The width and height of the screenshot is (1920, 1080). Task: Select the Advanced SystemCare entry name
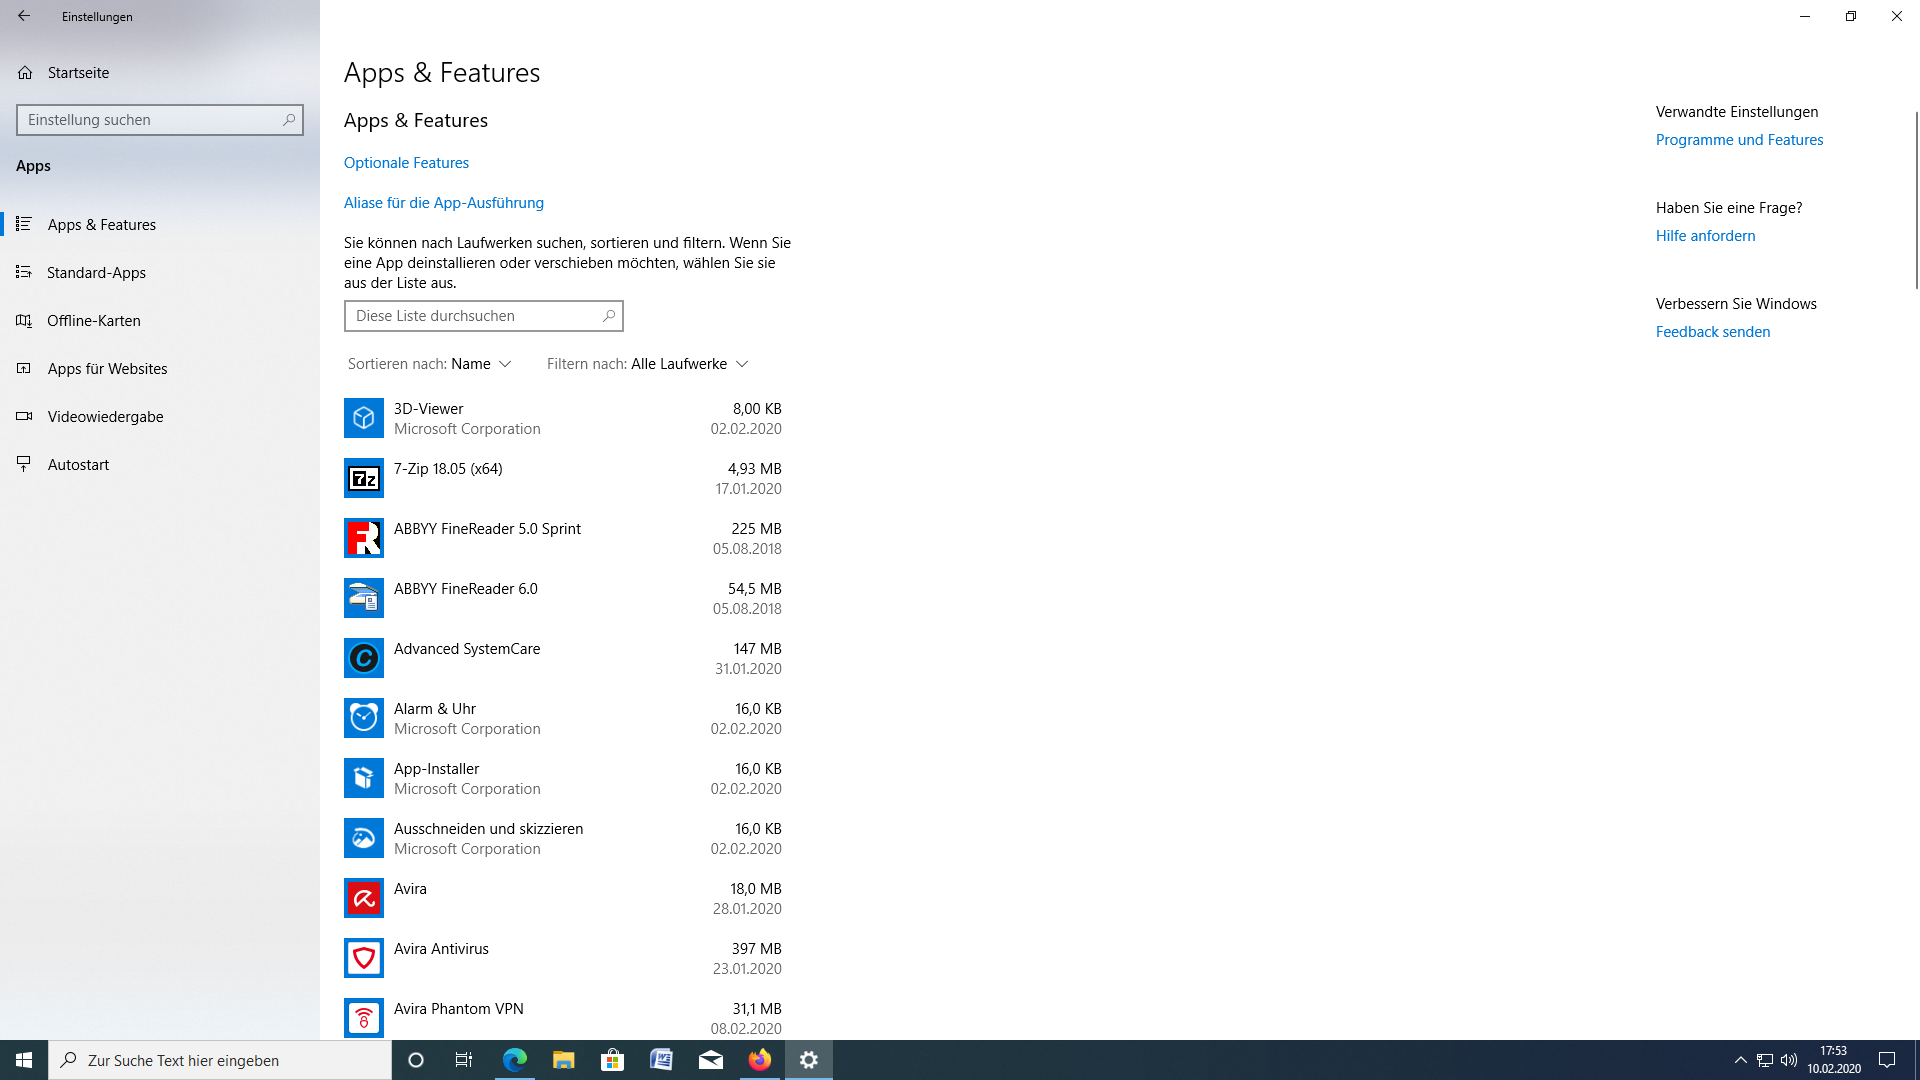pyautogui.click(x=467, y=649)
